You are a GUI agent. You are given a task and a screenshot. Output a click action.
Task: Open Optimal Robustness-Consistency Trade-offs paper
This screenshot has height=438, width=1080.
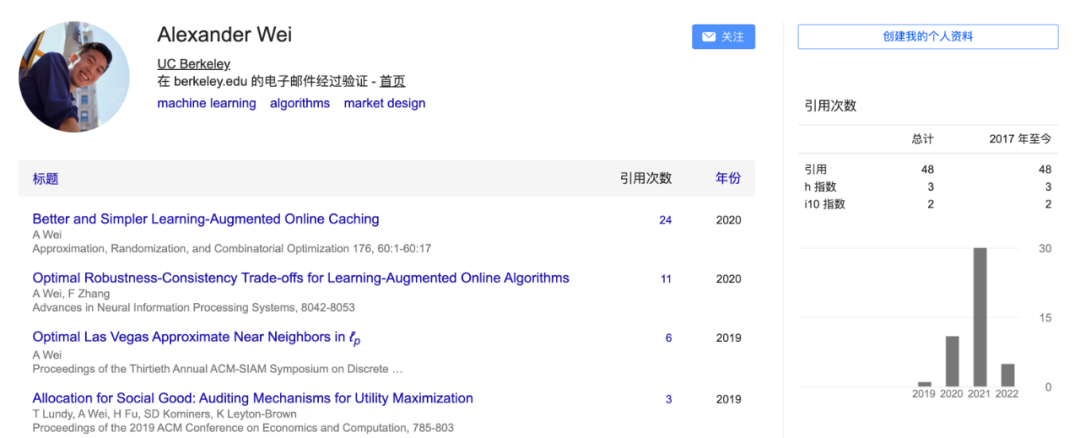coord(300,278)
